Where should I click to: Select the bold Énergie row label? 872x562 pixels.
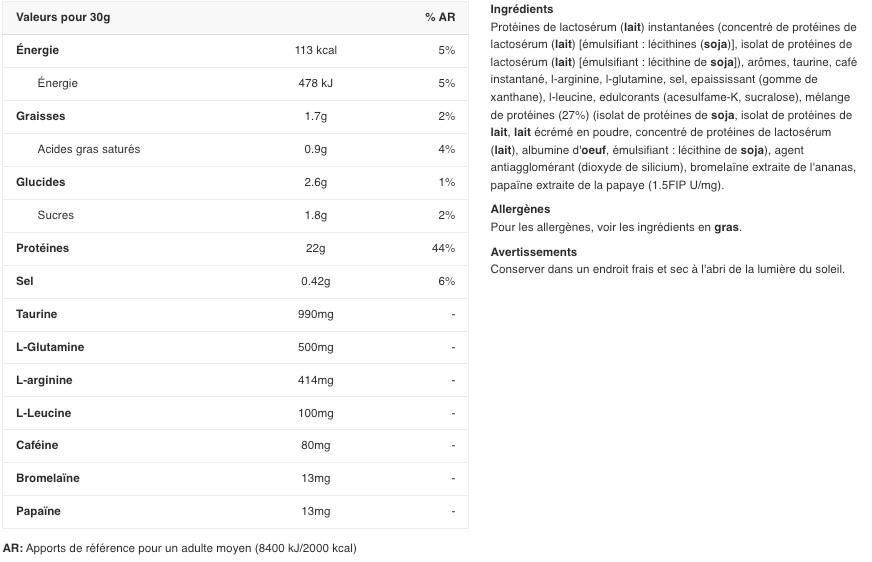click(38, 50)
